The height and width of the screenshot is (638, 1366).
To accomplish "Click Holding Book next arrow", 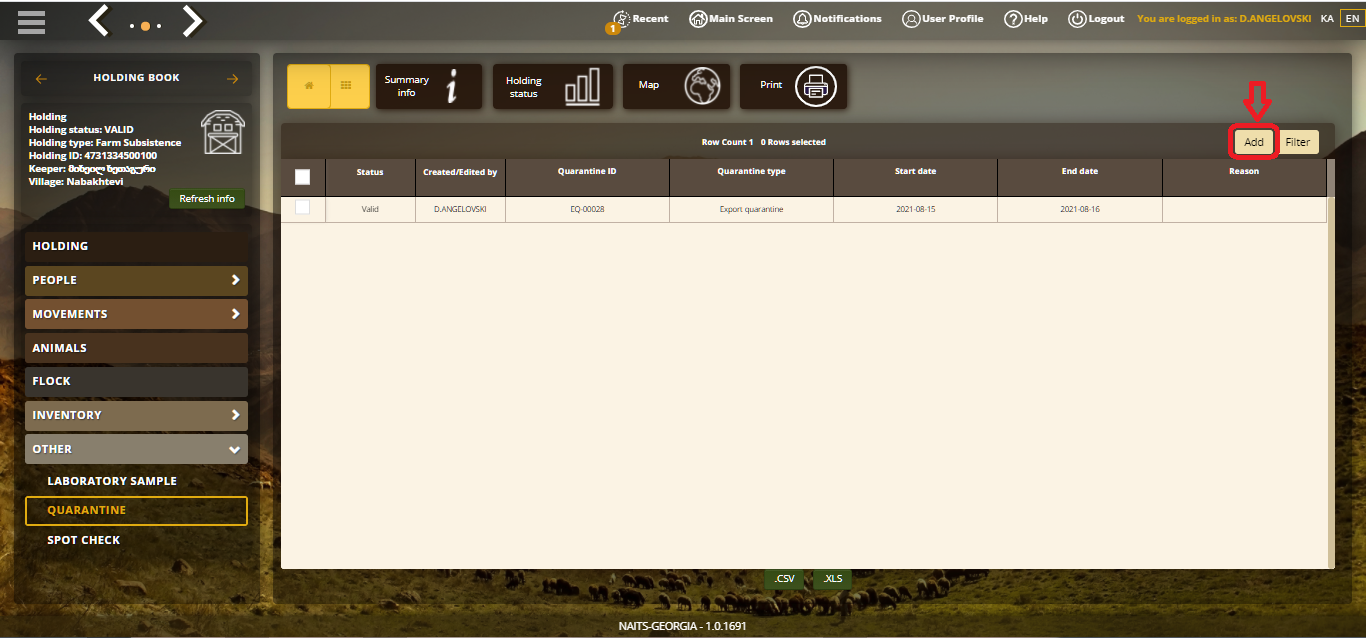I will pyautogui.click(x=233, y=78).
